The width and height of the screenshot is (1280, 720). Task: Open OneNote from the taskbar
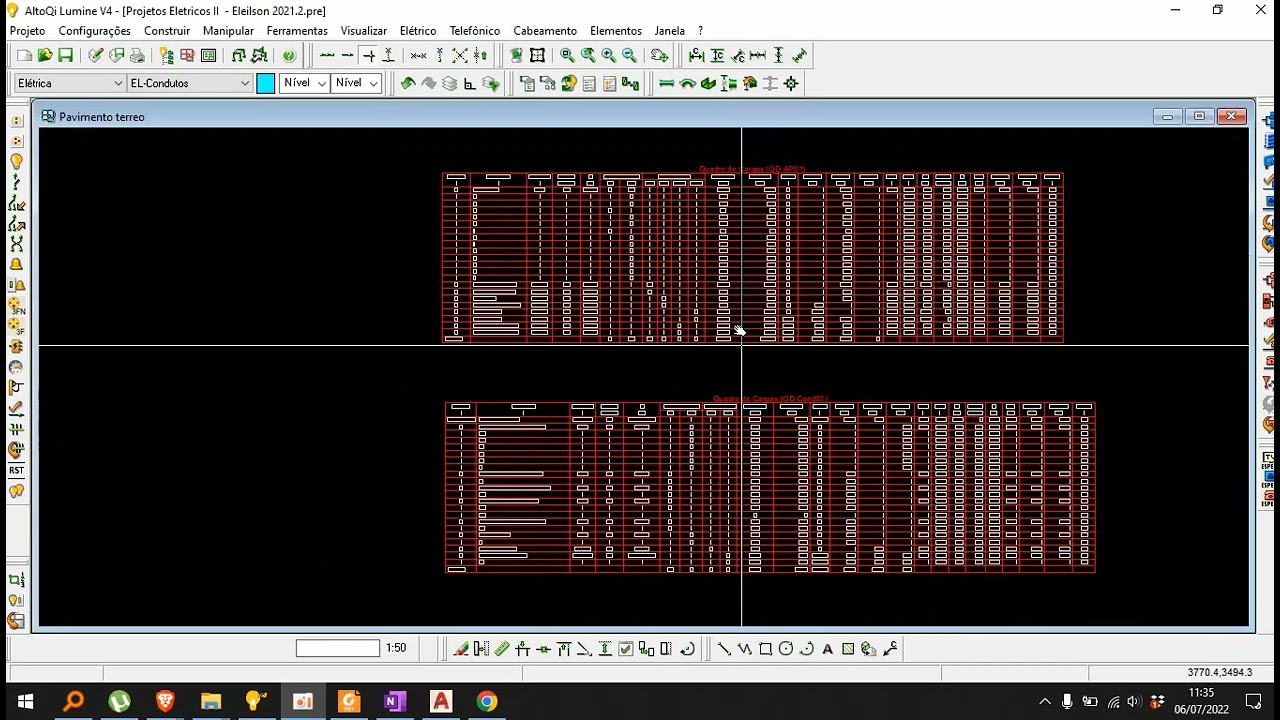click(394, 701)
